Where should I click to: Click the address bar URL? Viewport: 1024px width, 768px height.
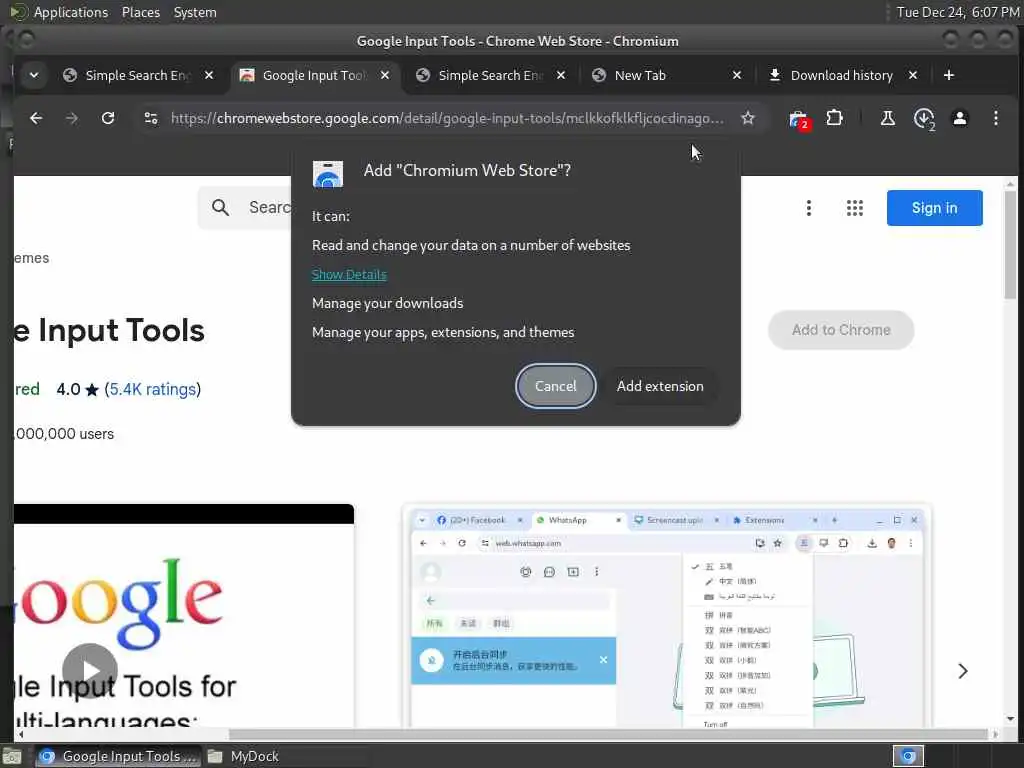pos(447,118)
